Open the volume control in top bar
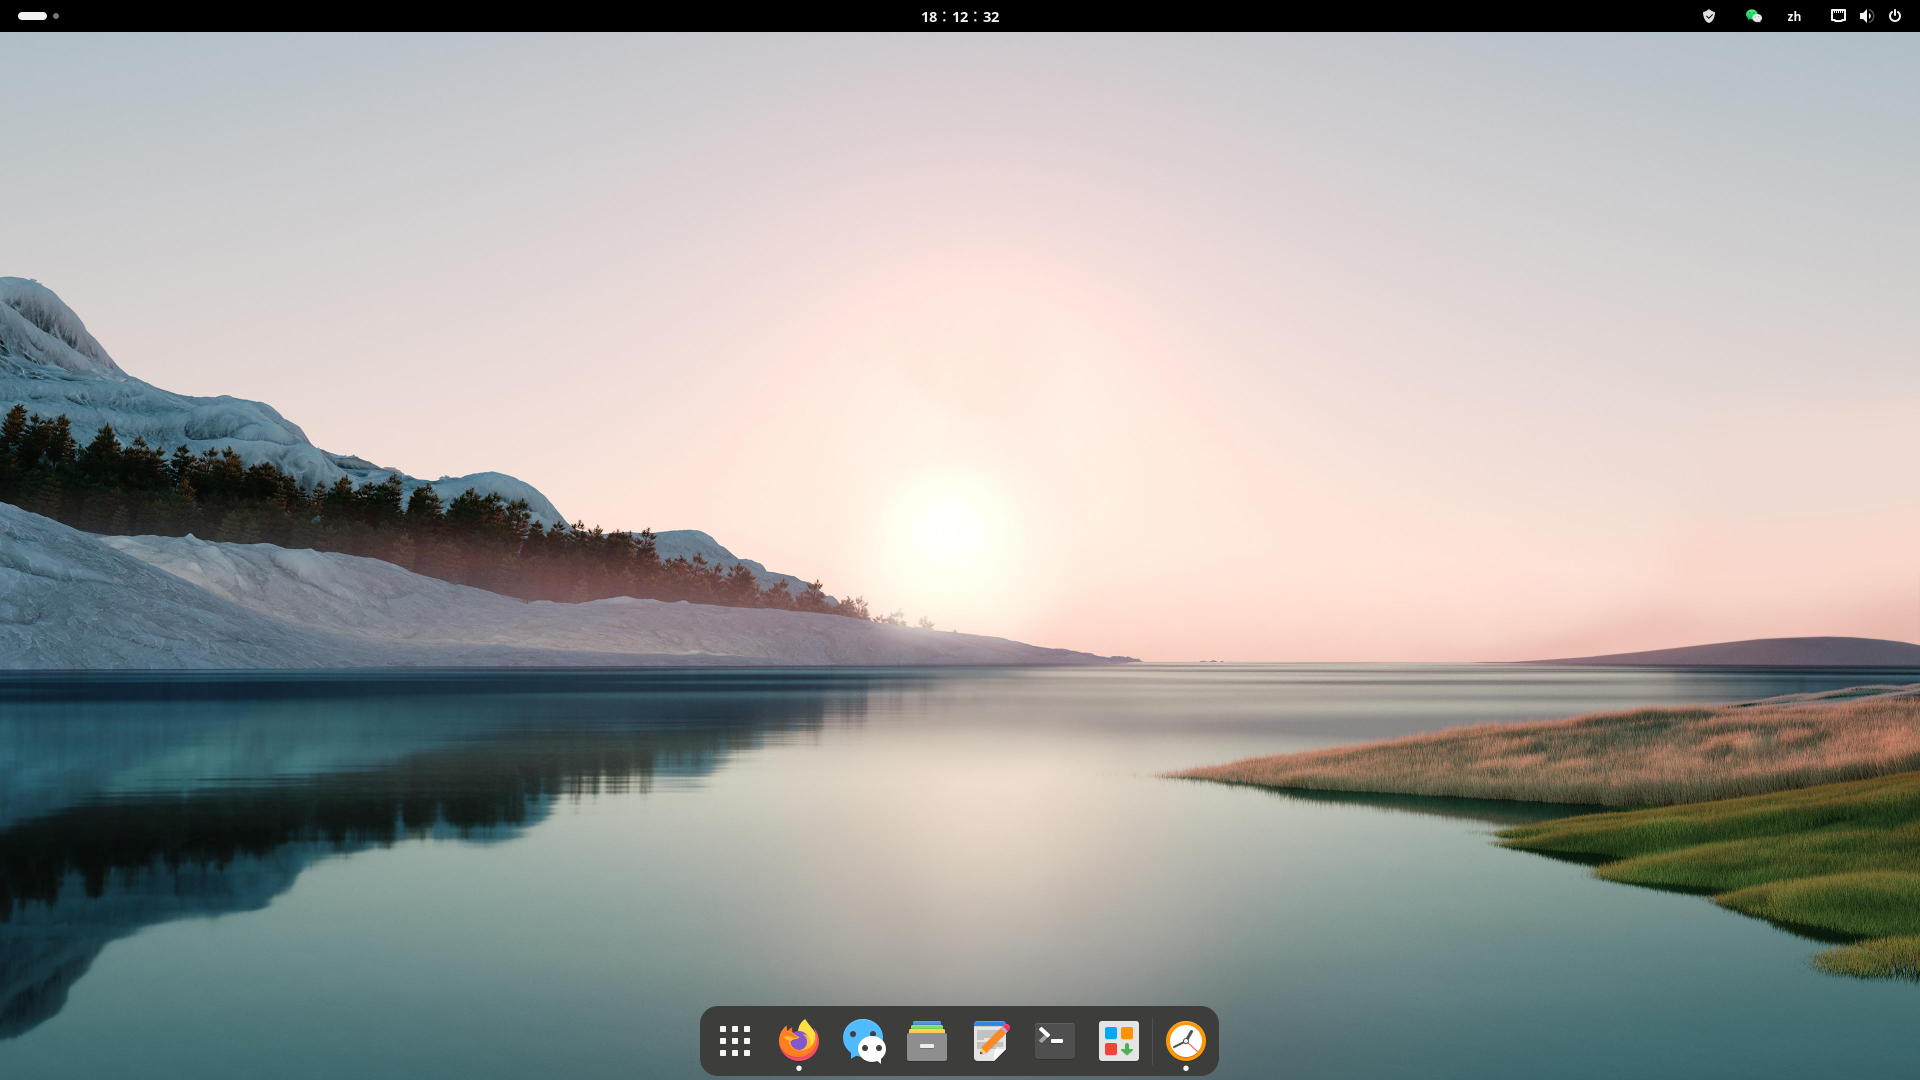Image resolution: width=1920 pixels, height=1080 pixels. [x=1866, y=16]
